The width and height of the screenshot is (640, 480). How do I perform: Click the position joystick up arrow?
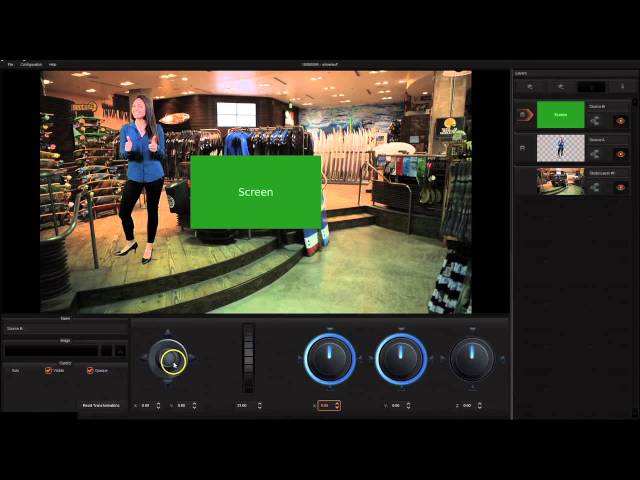pyautogui.click(x=168, y=332)
